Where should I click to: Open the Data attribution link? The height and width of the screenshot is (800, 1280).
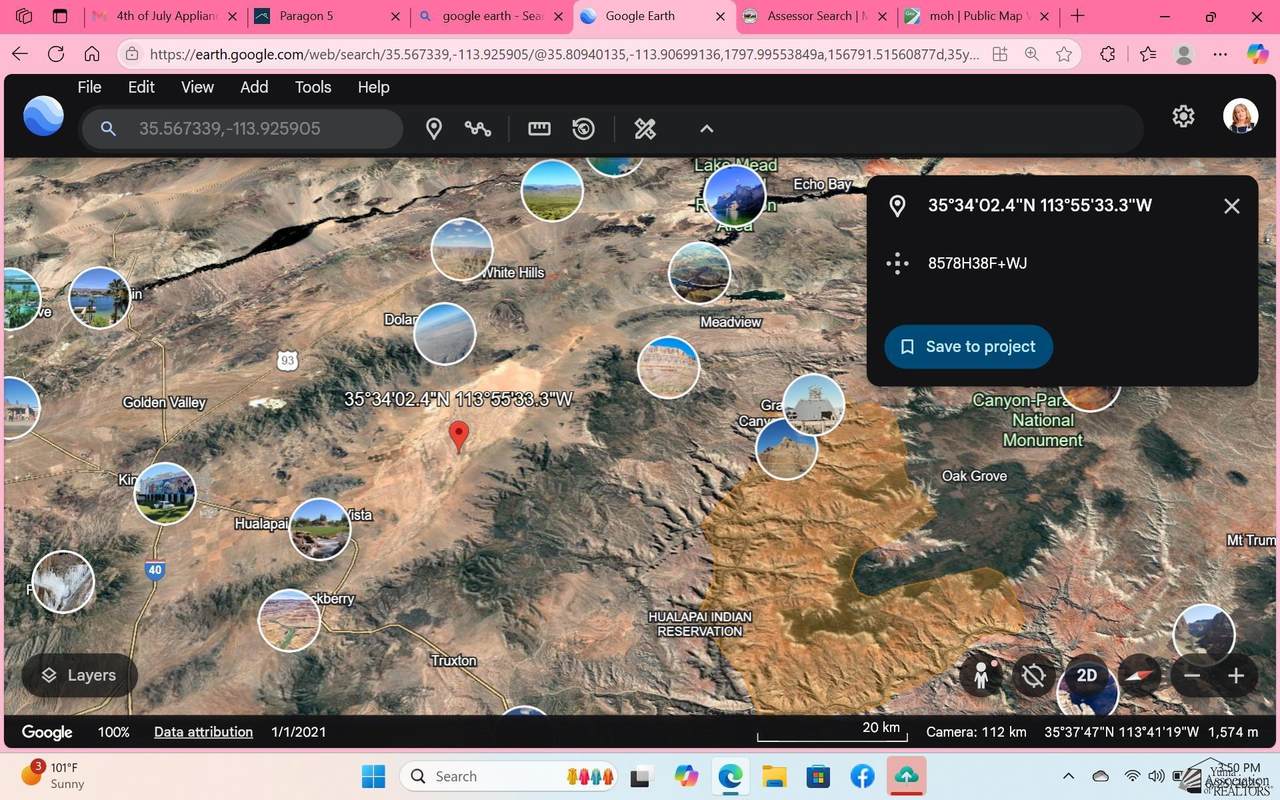(x=203, y=732)
